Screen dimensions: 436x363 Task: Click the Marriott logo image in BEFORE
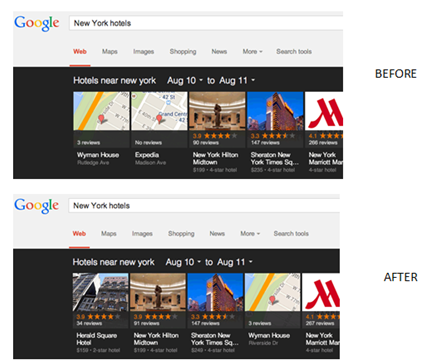point(324,111)
